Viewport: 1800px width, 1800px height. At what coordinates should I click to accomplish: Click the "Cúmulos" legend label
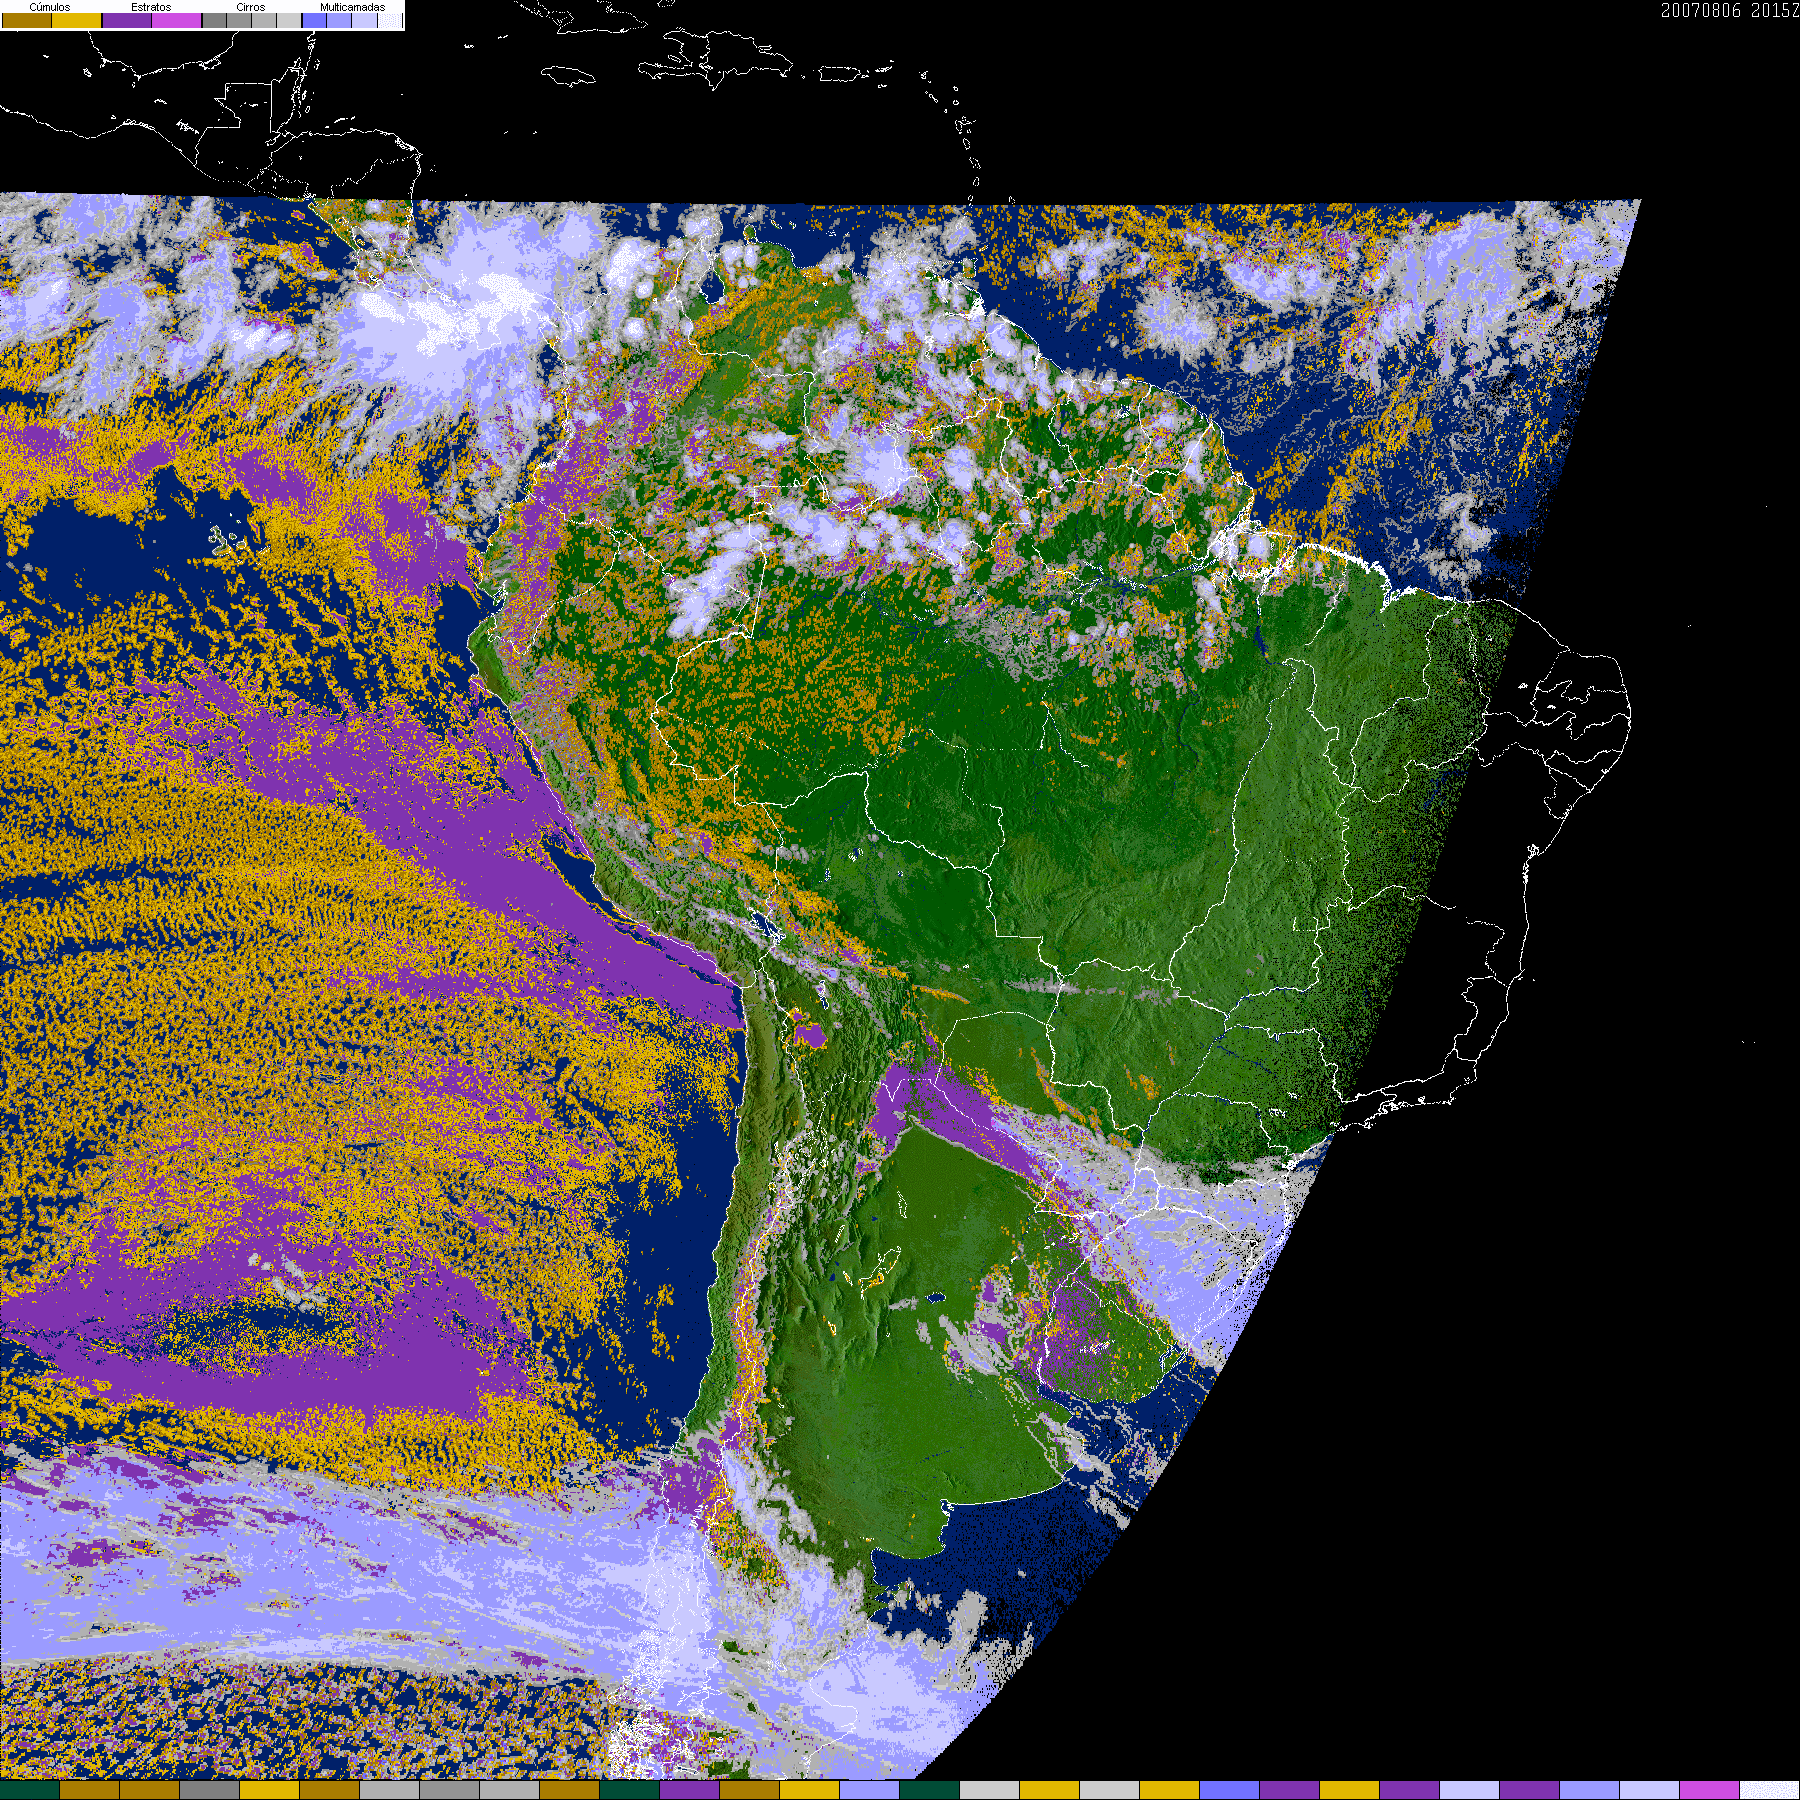pos(50,7)
